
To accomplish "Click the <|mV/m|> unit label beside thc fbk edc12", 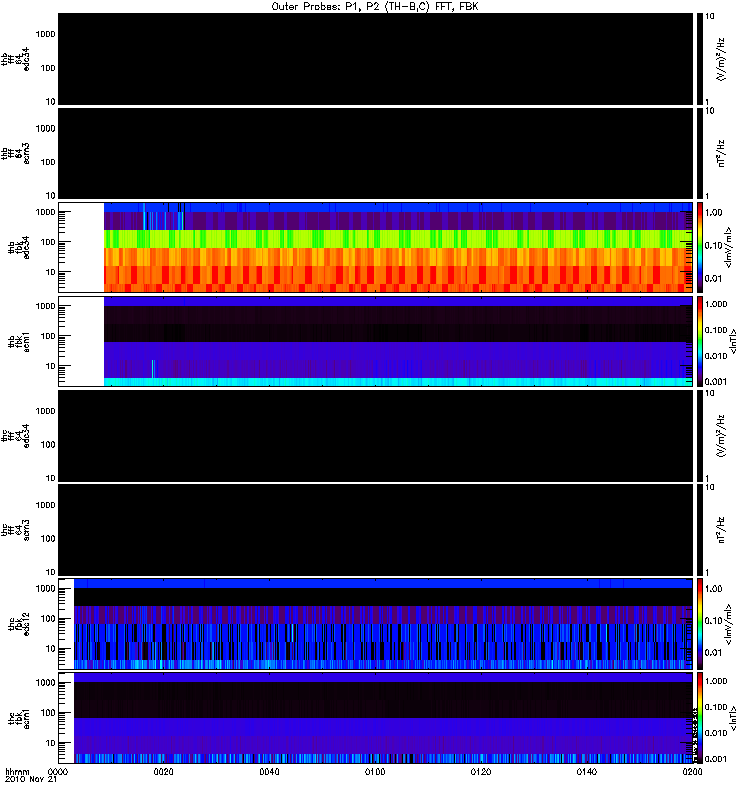I will [729, 624].
